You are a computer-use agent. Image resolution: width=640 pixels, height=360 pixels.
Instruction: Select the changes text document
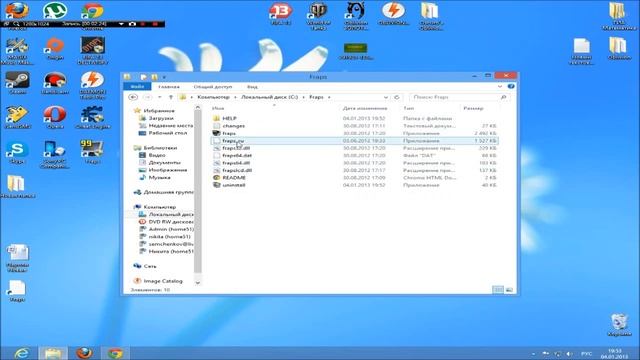point(233,126)
